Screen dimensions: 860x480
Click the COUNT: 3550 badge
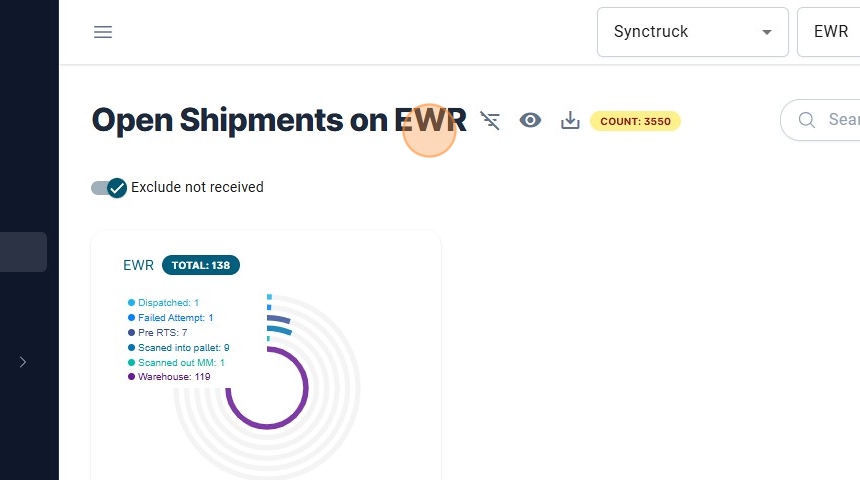635,121
